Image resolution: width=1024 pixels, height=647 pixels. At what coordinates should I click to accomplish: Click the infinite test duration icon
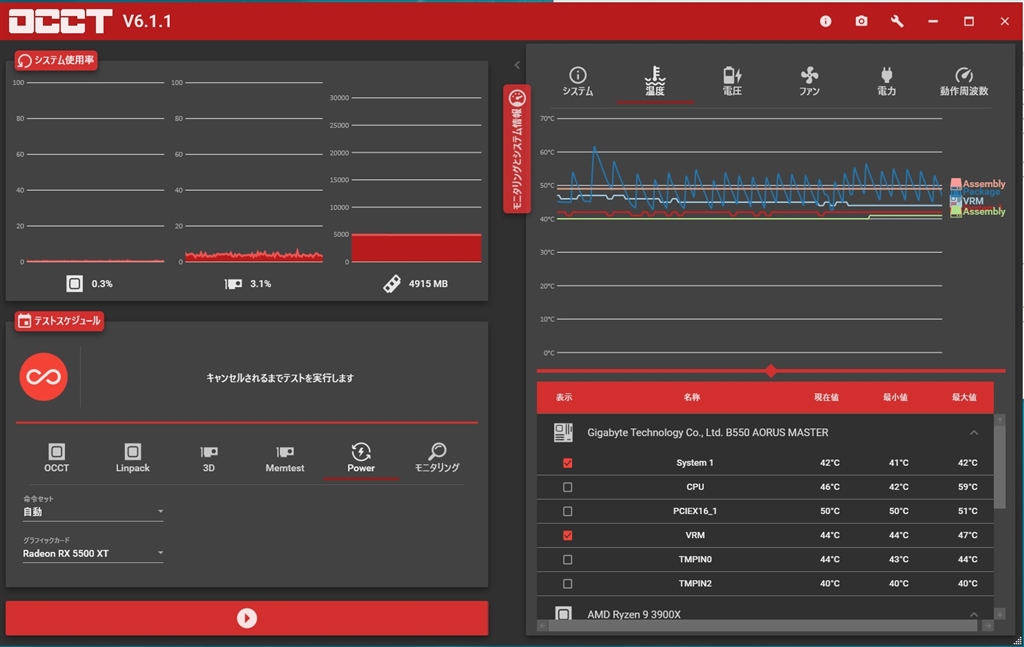coord(44,377)
